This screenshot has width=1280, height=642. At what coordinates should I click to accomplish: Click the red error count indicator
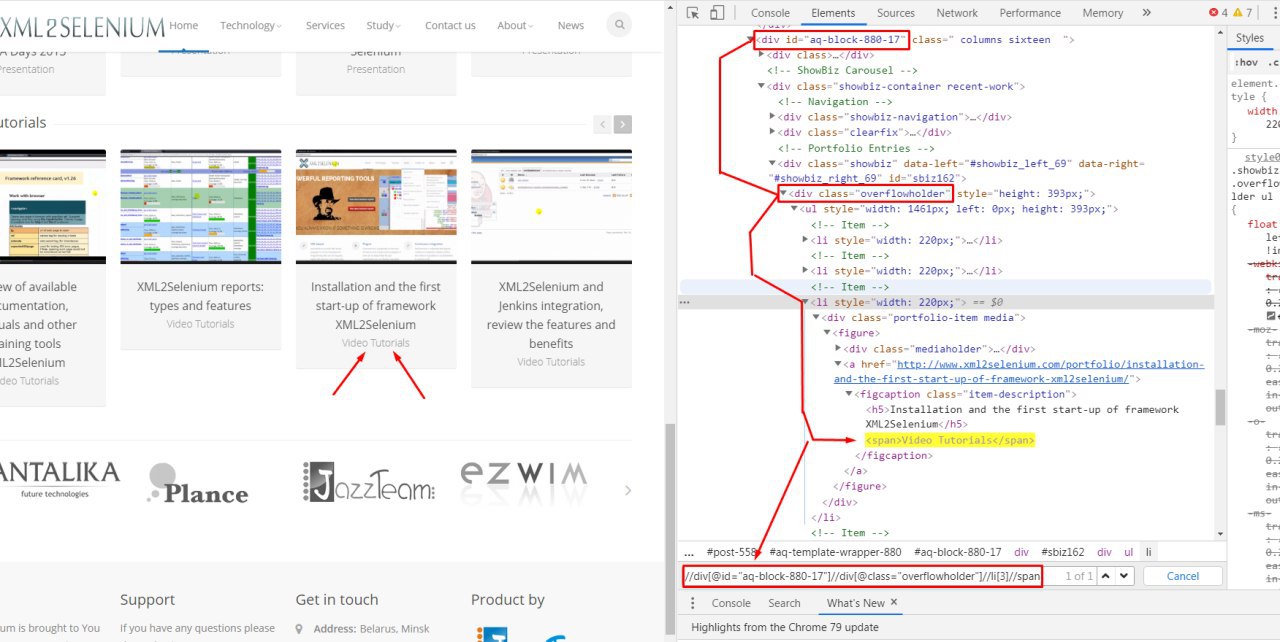(1218, 13)
